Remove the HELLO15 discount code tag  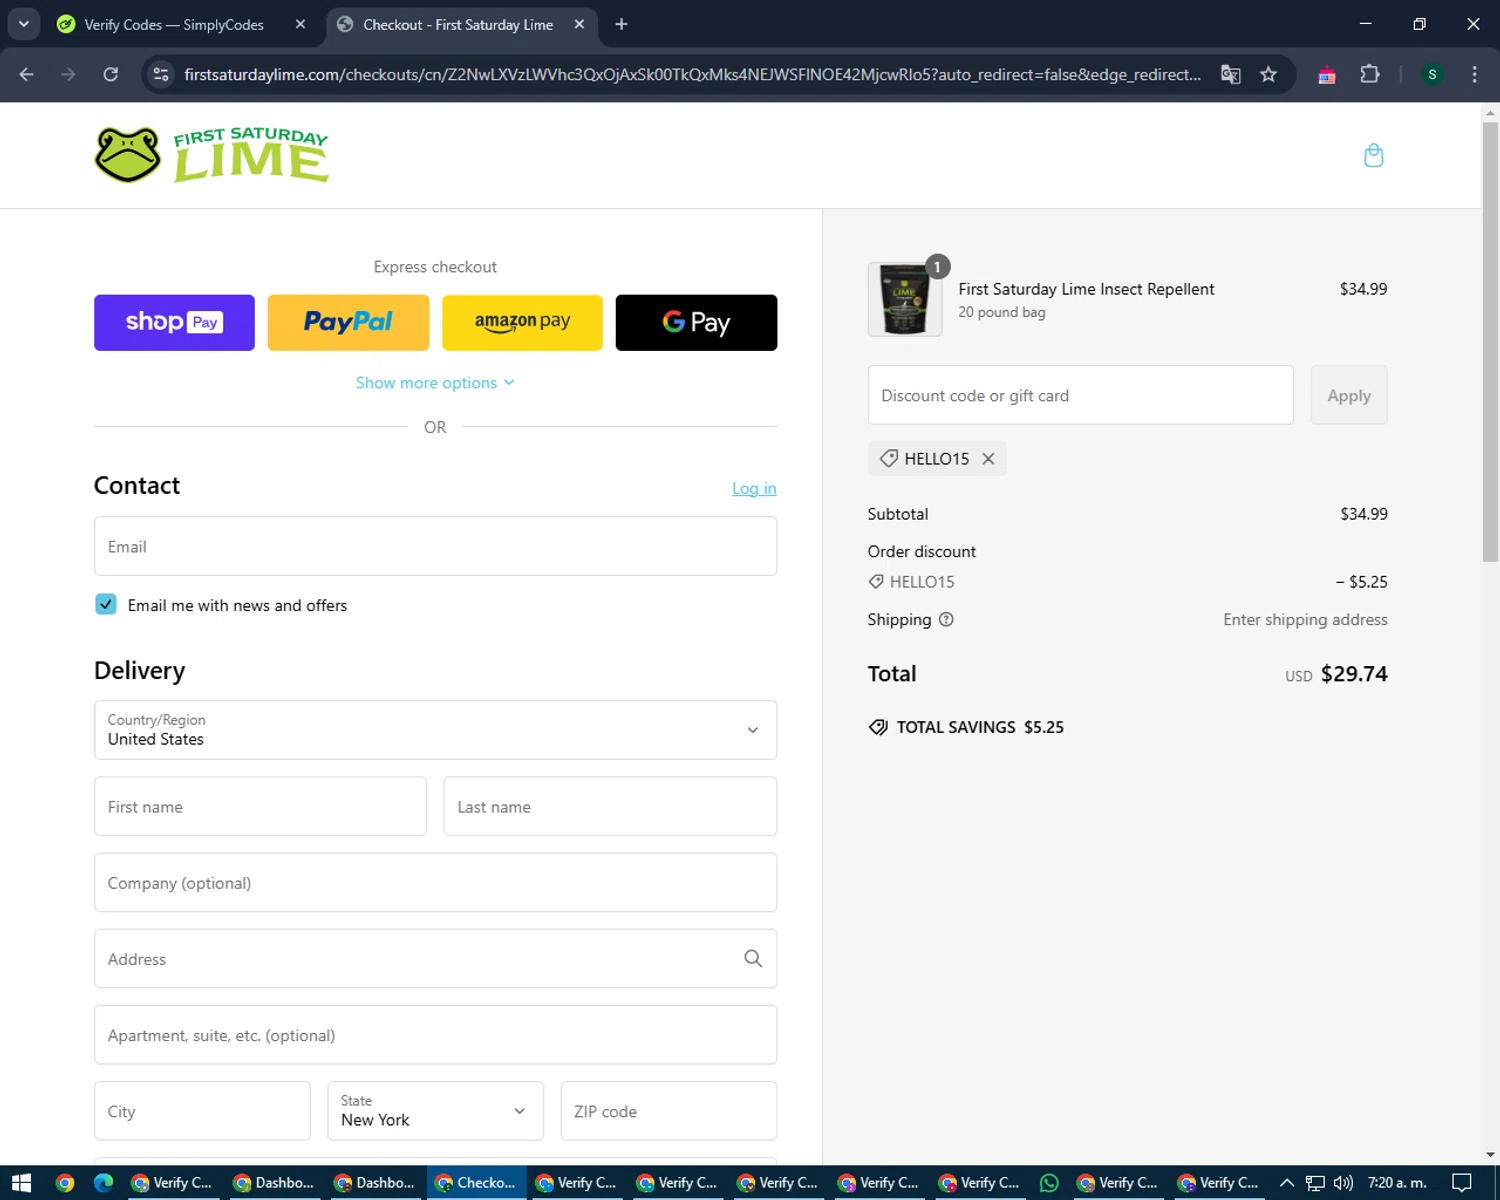pos(988,458)
